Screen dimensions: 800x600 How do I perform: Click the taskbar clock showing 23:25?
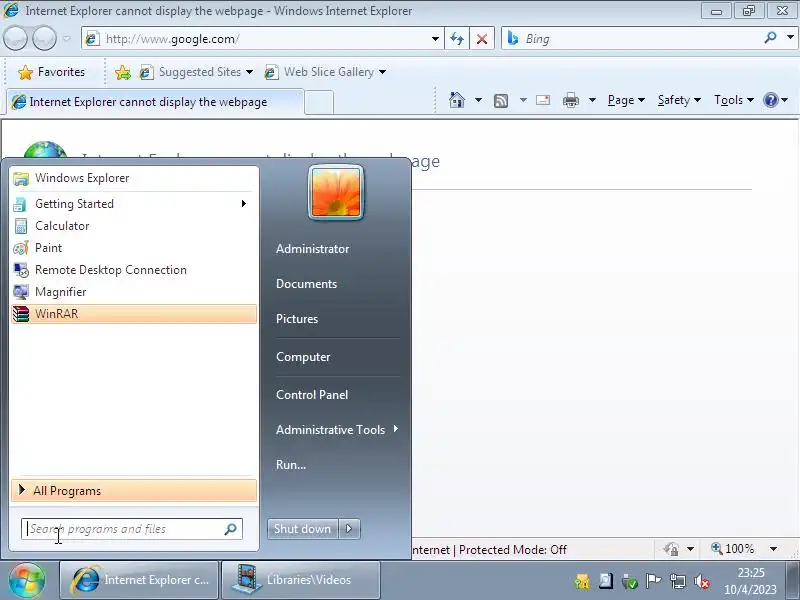[751, 581]
